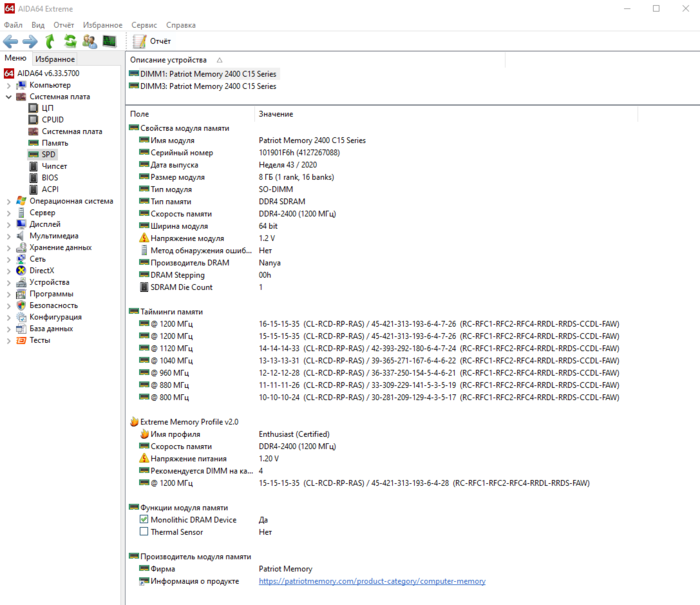Expand the Дисплей node
This screenshot has height=605, width=700.
[x=8, y=225]
